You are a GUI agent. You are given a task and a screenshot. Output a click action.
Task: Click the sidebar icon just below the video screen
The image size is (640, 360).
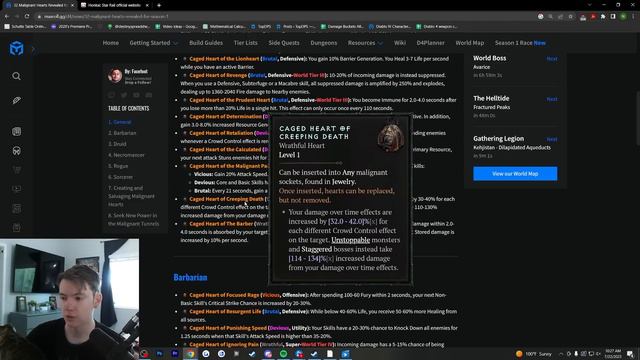(16, 209)
